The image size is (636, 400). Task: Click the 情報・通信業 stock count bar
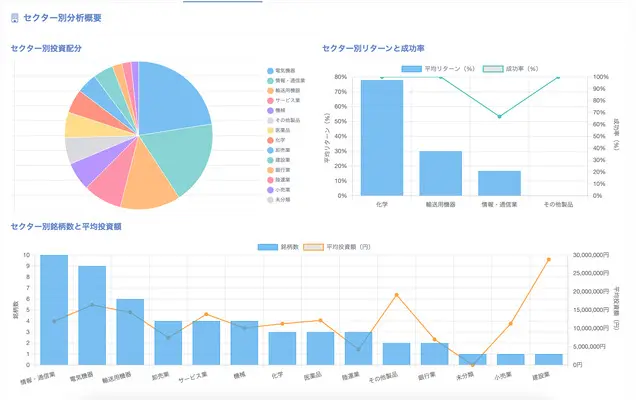54,310
